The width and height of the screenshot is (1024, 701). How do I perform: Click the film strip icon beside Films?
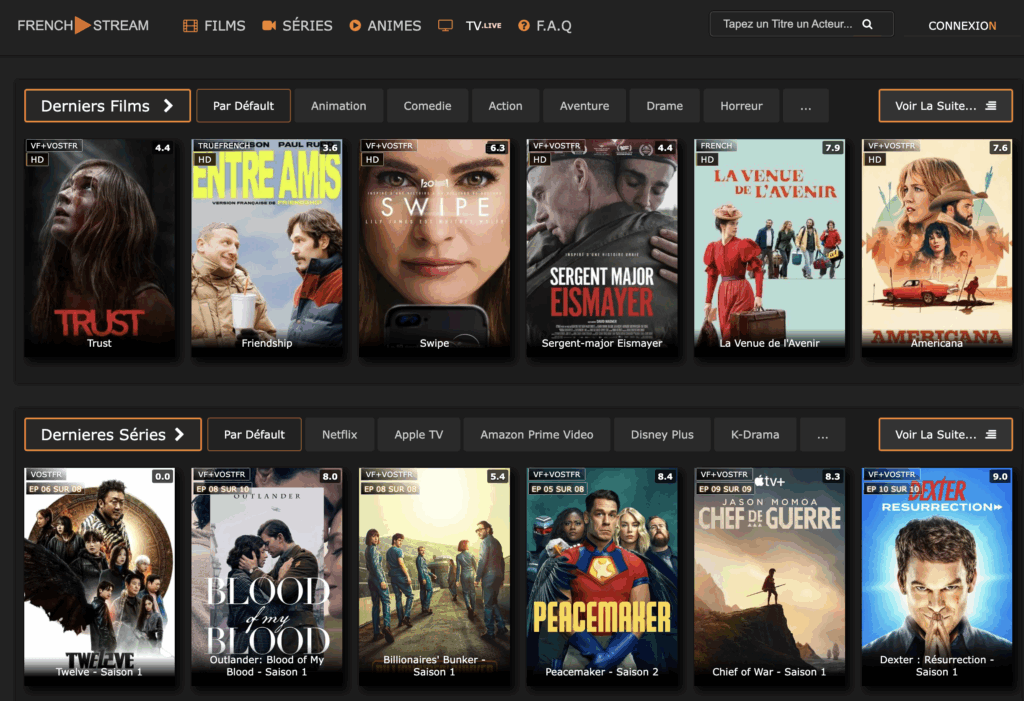[x=190, y=26]
